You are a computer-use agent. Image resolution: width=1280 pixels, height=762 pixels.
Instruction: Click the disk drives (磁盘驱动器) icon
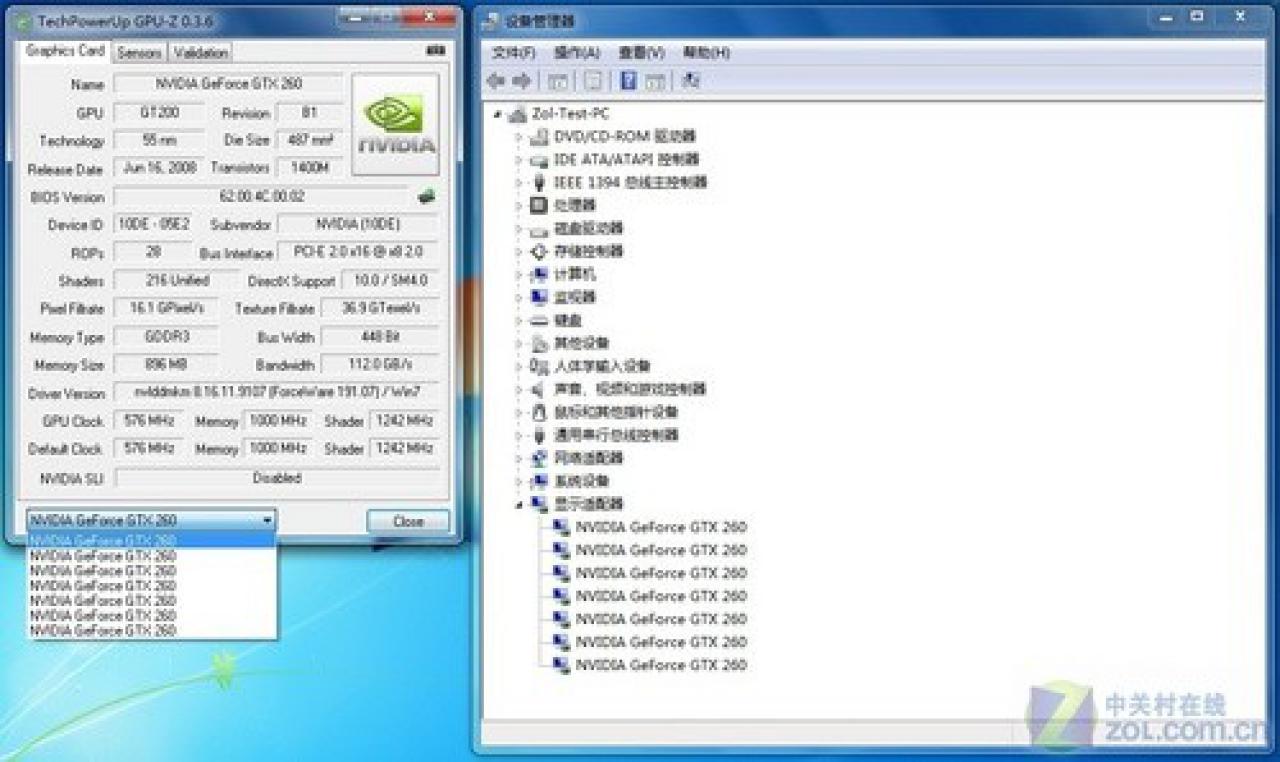point(538,228)
